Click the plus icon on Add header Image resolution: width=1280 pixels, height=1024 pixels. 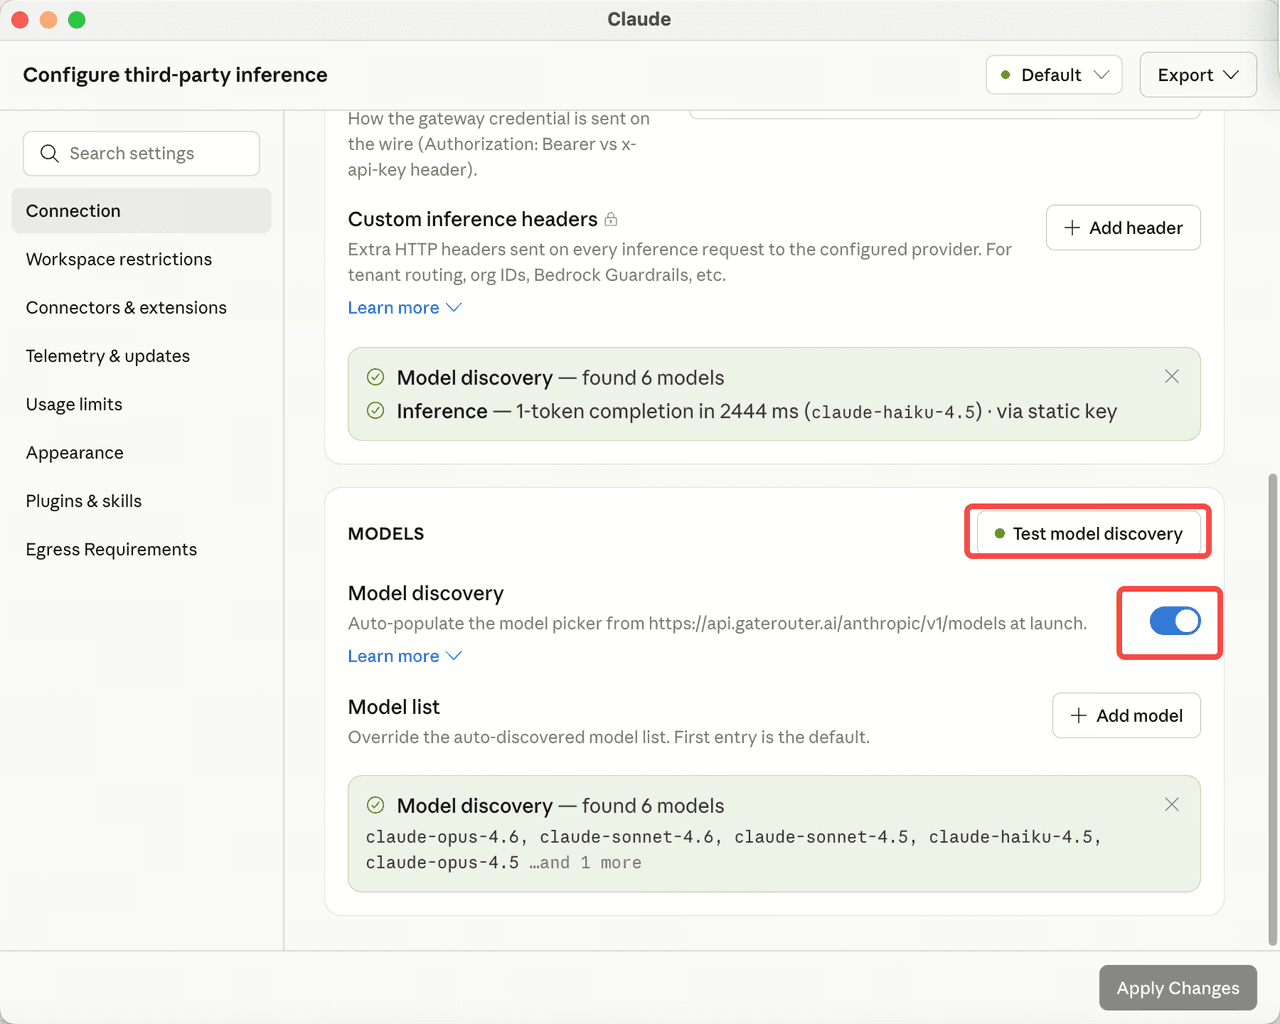(1072, 228)
